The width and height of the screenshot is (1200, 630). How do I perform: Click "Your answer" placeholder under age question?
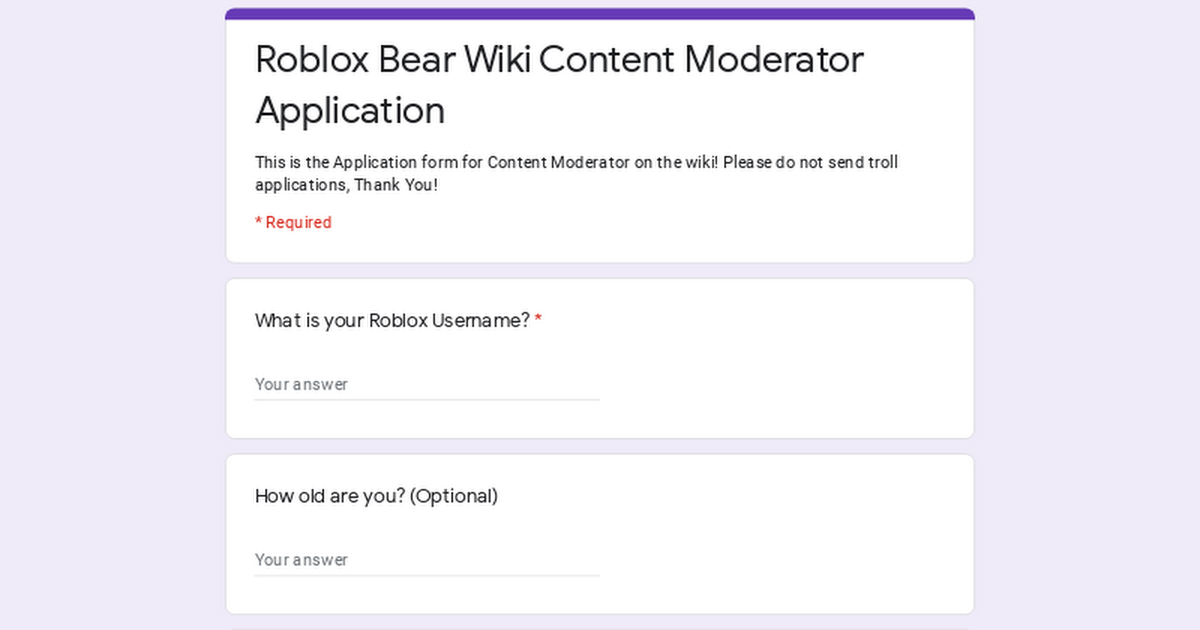[301, 560]
